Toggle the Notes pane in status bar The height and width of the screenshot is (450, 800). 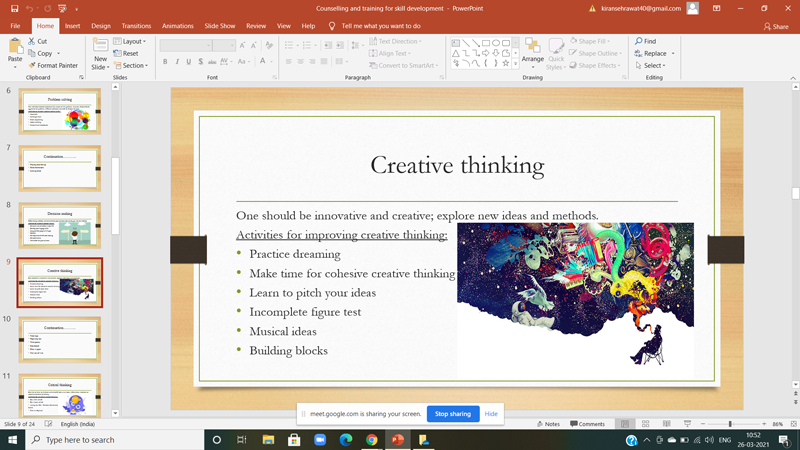click(x=548, y=424)
